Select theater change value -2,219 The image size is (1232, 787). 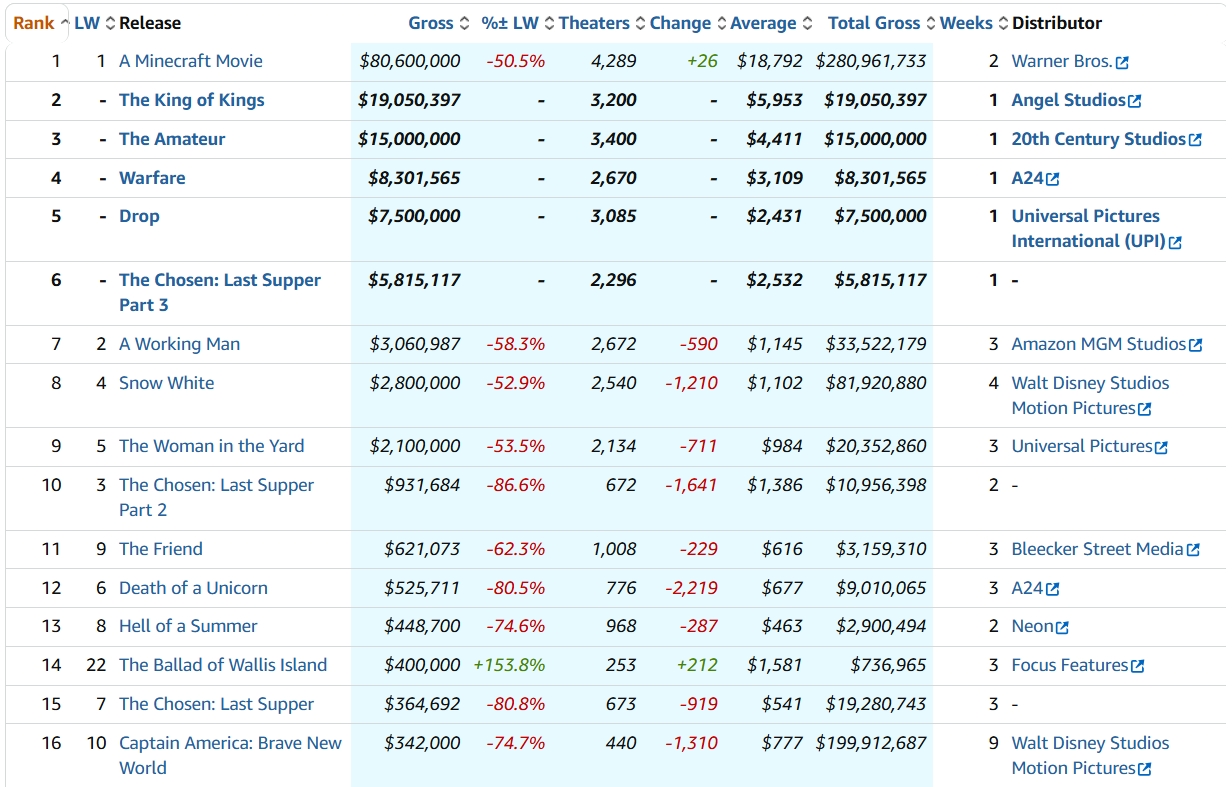coord(692,588)
